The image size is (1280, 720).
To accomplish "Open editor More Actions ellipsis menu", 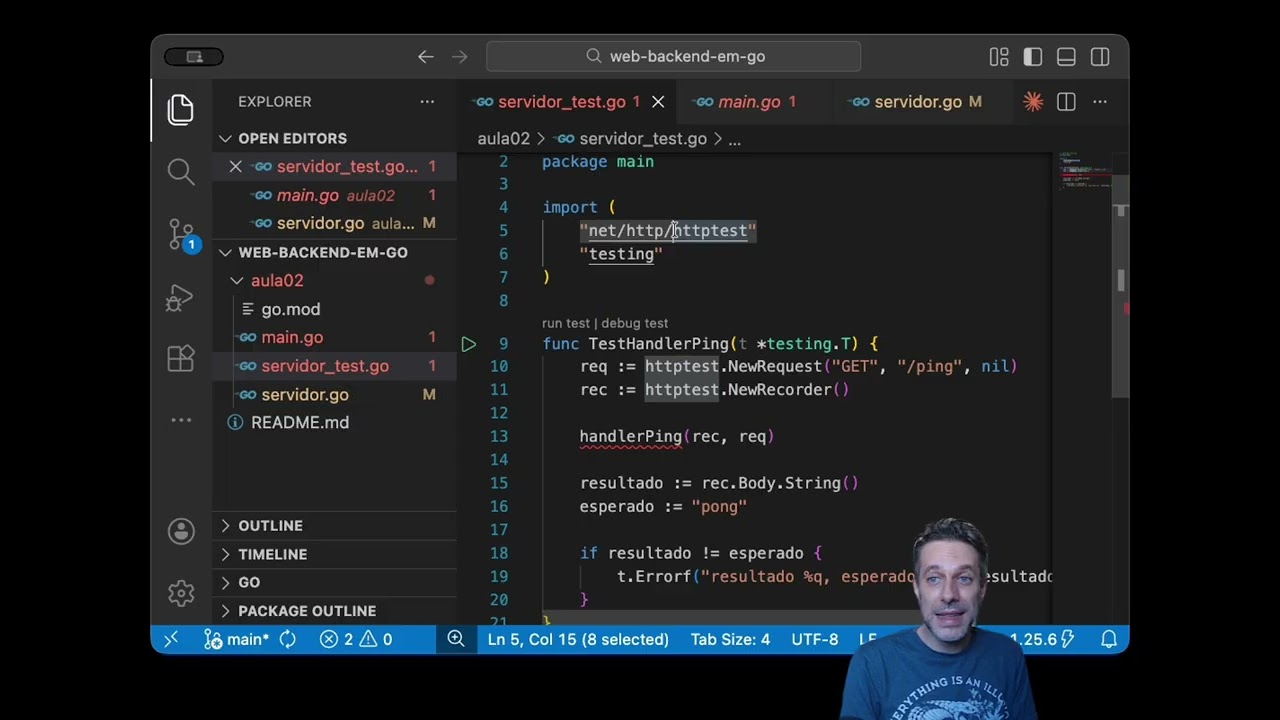I will click(x=1100, y=102).
